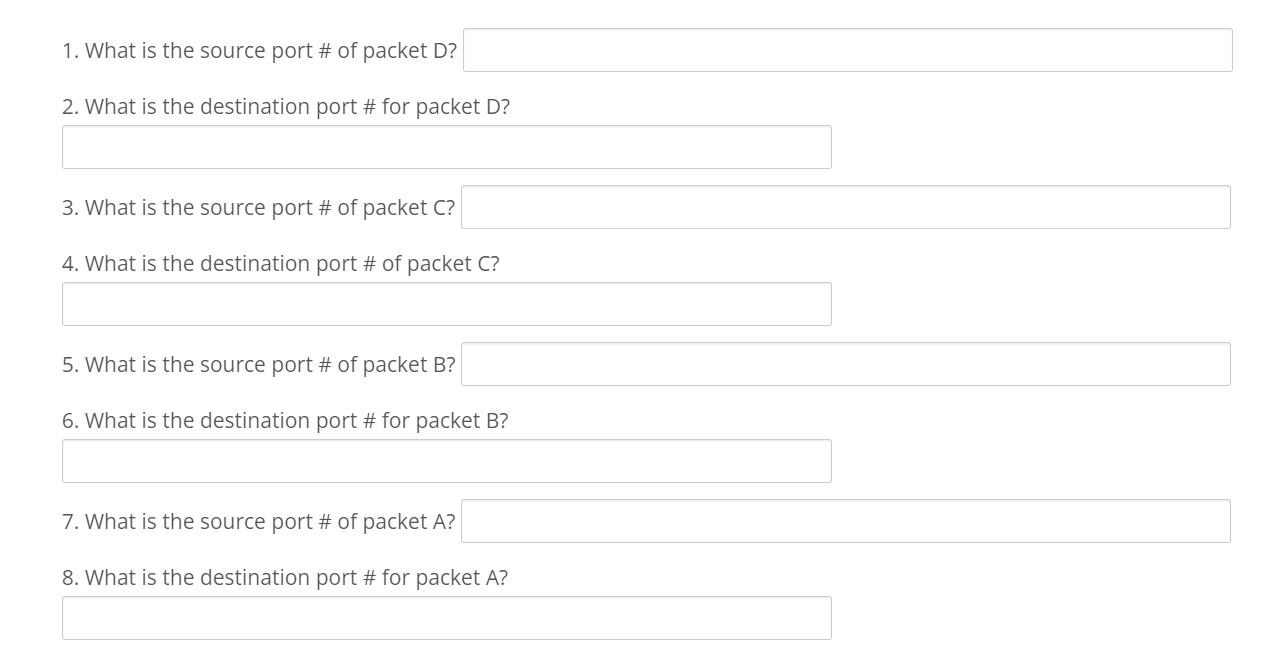This screenshot has height=664, width=1286.
Task: Click the destination port field for packet A
Action: pyautogui.click(x=446, y=617)
